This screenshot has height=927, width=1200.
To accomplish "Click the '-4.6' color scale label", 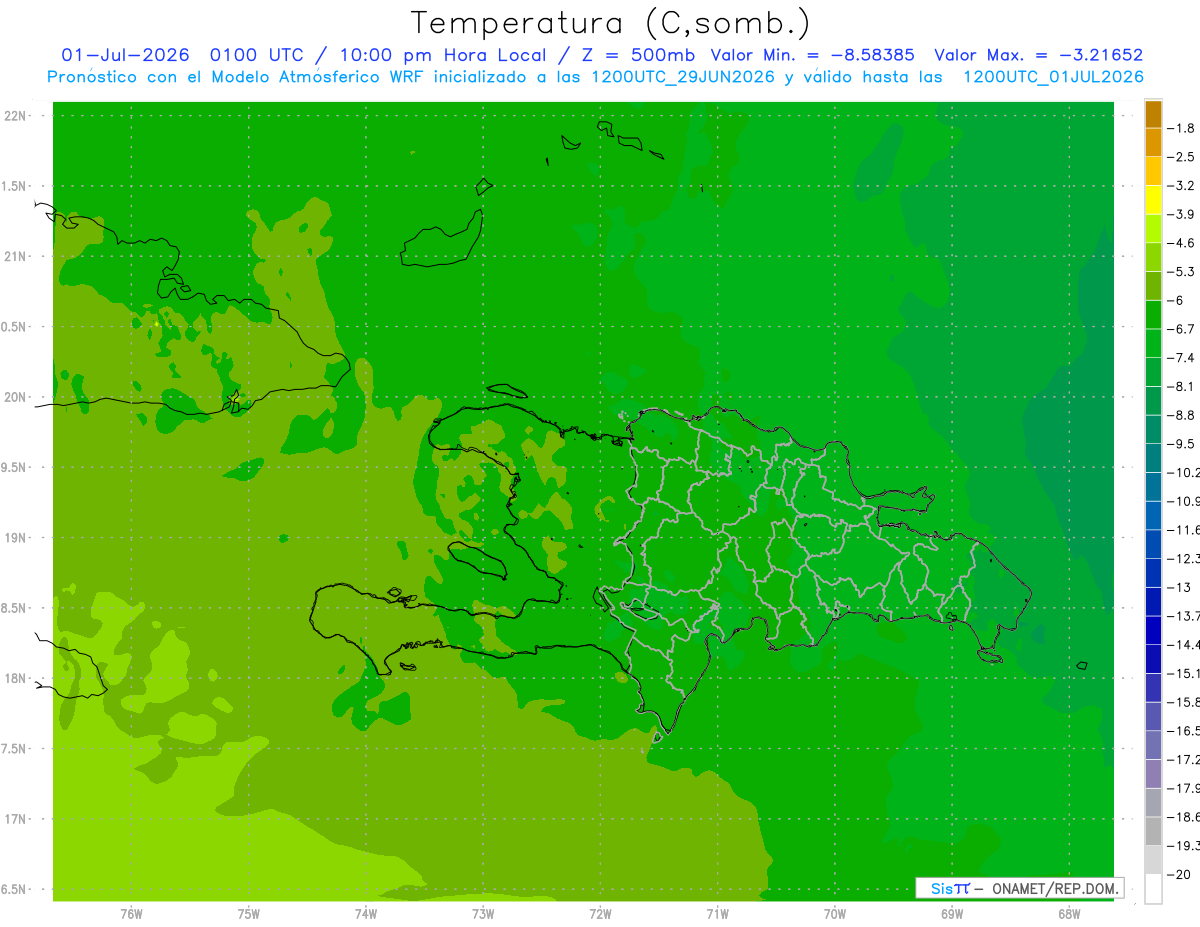I will point(1182,243).
